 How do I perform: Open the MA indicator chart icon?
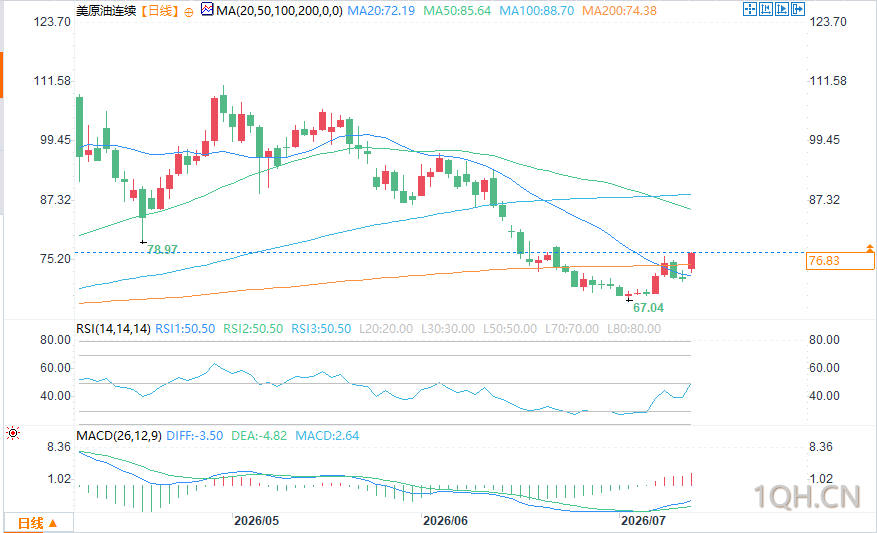[x=206, y=10]
